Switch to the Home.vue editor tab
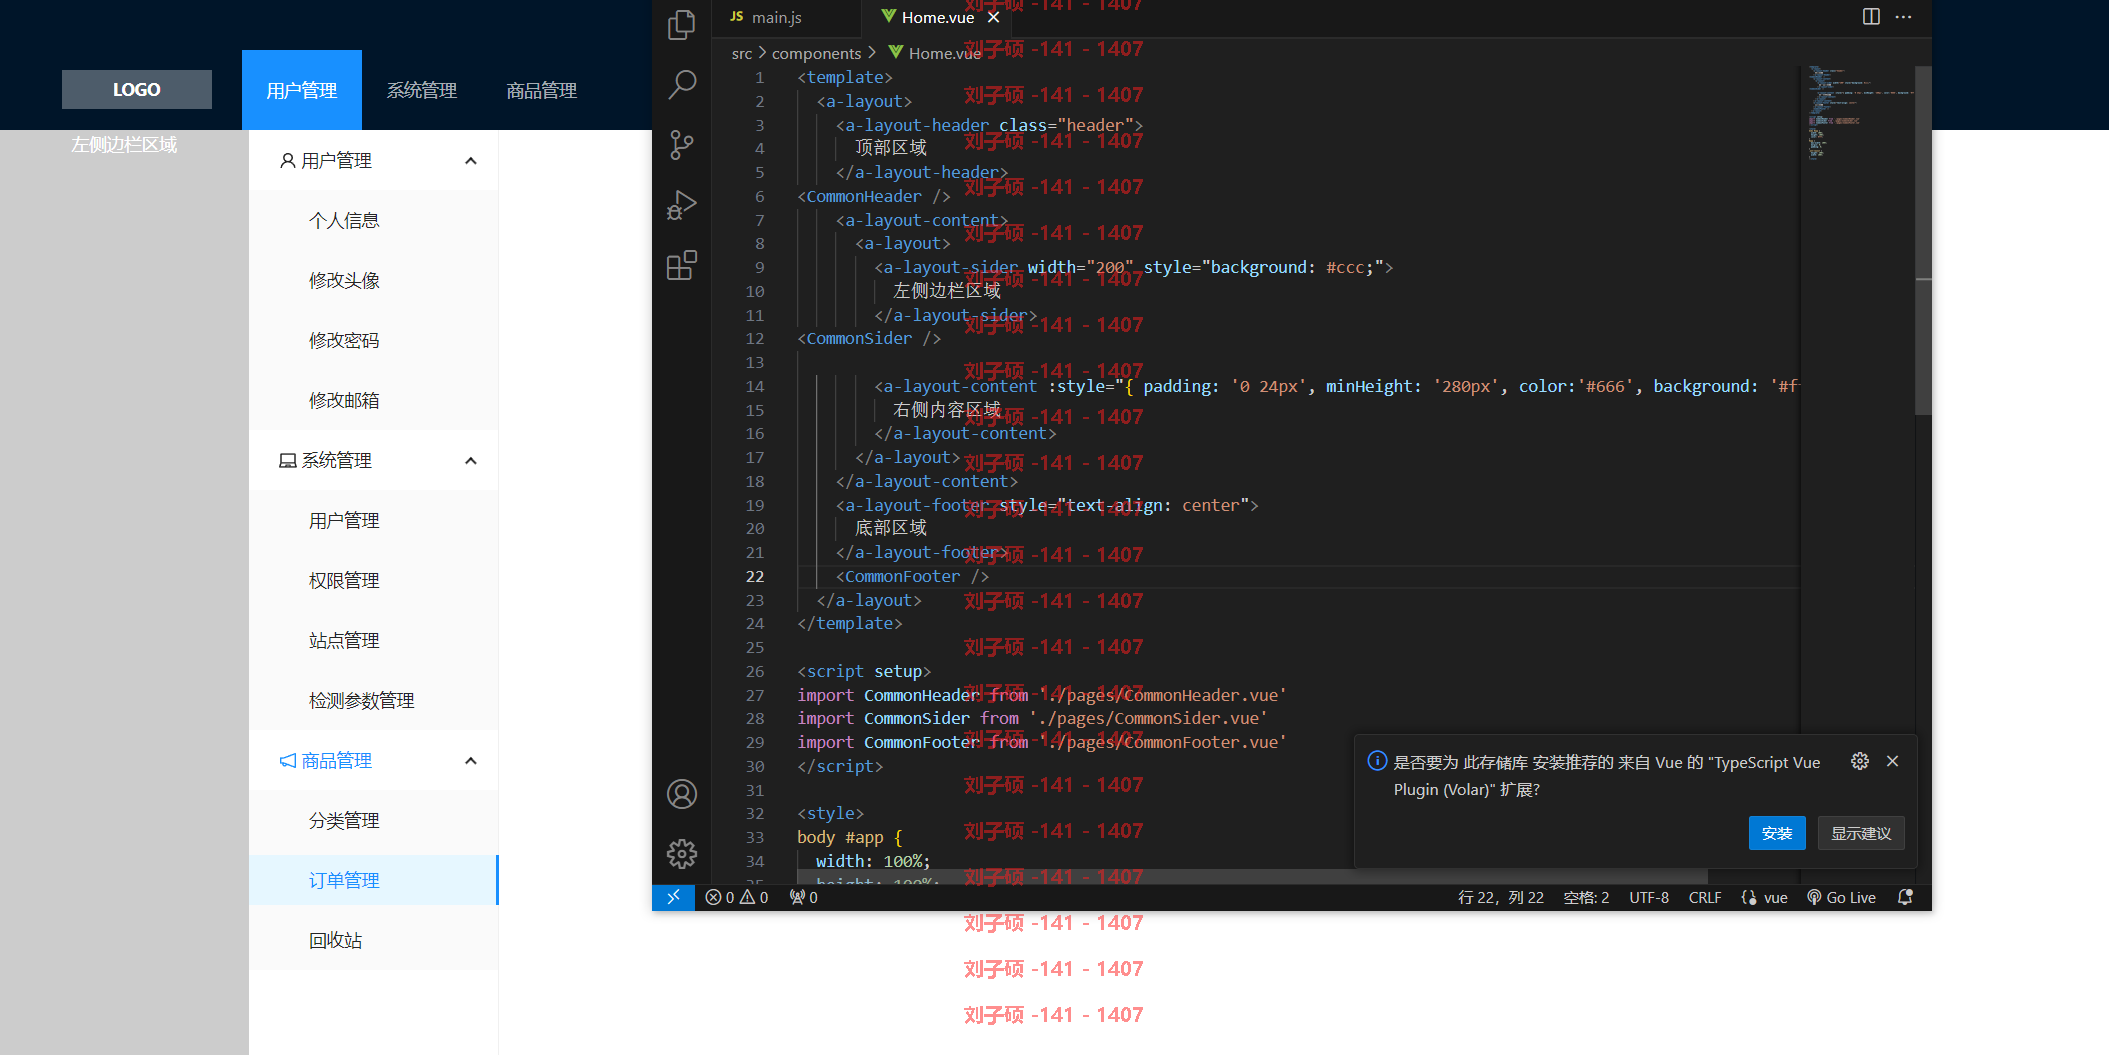Viewport: 2109px width, 1055px height. (938, 17)
